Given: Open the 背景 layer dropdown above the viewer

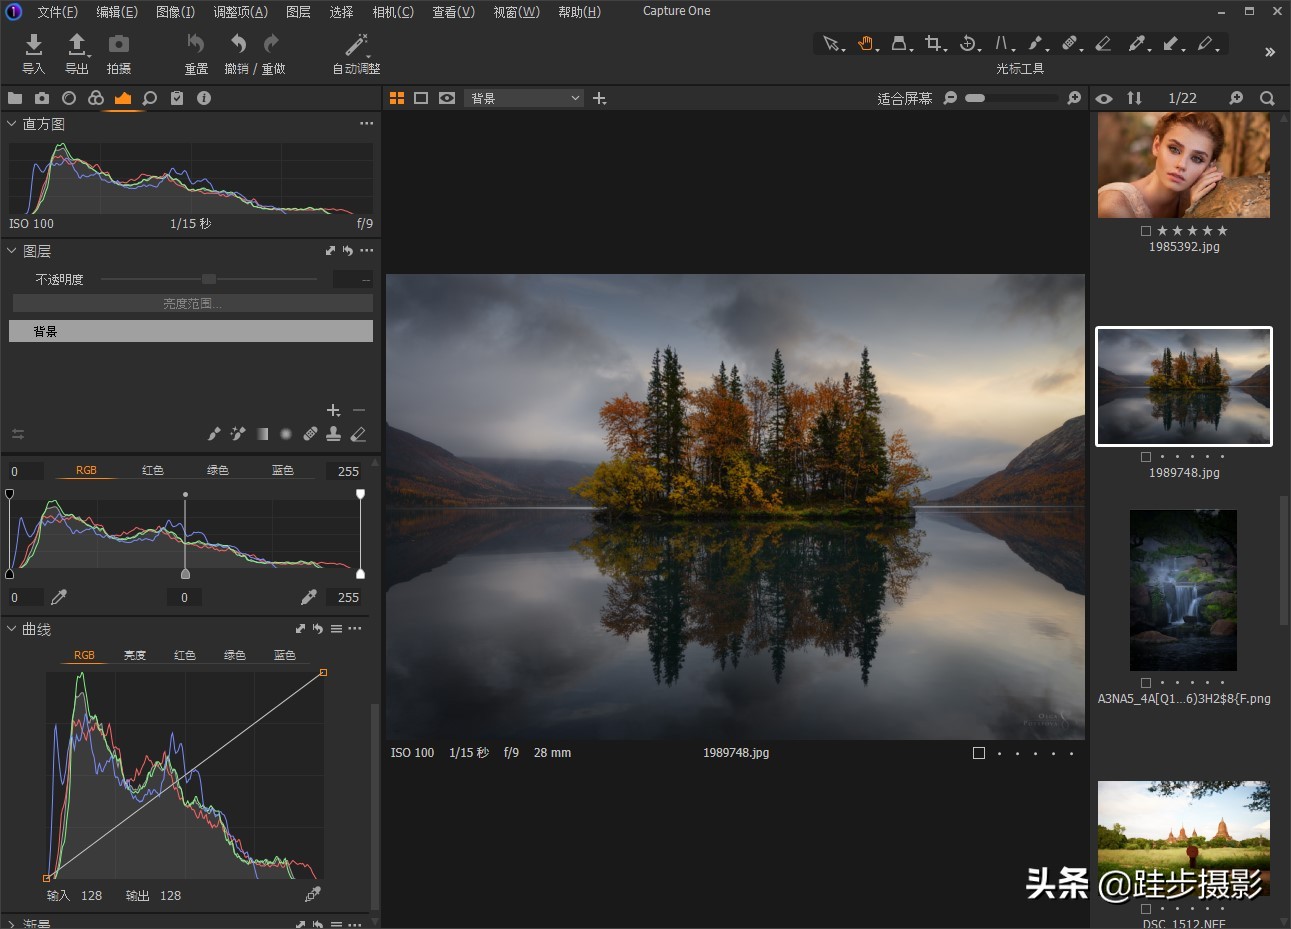Looking at the screenshot, I should point(524,98).
